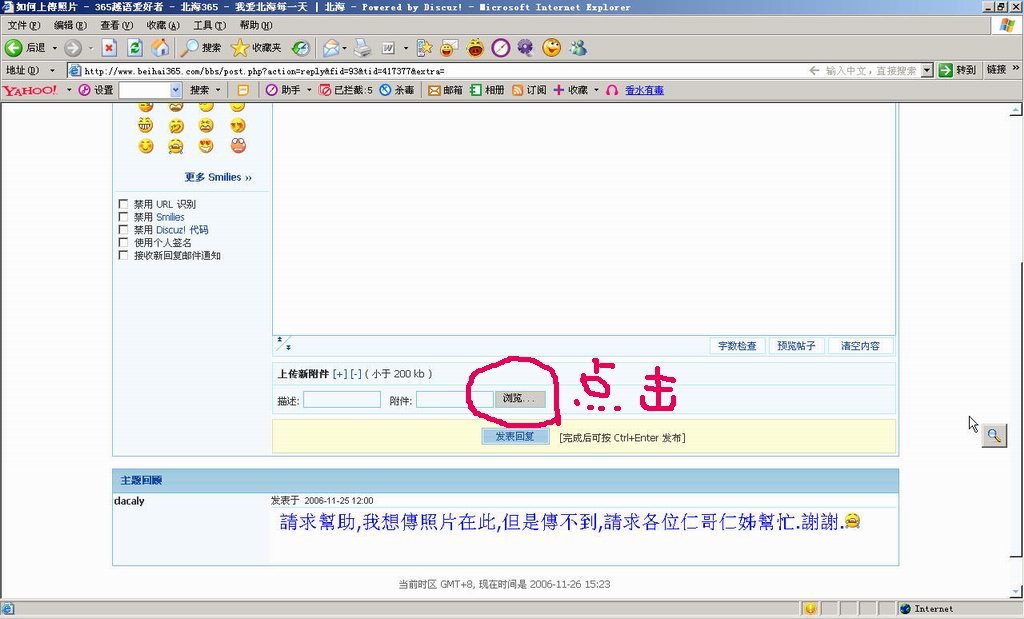Open the 邮箱 mail icon in Yahoo toolbar
1024x619 pixels.
click(x=445, y=90)
